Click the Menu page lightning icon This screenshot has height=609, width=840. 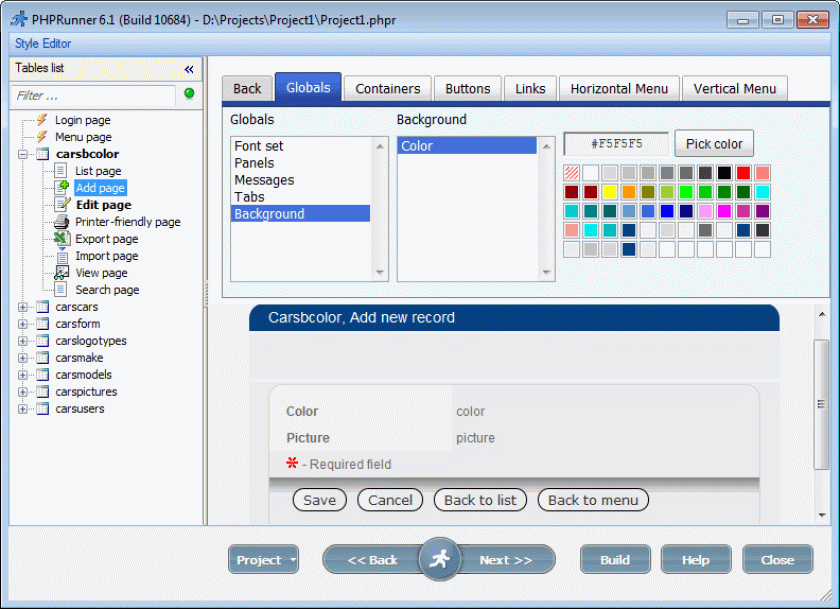[x=42, y=137]
